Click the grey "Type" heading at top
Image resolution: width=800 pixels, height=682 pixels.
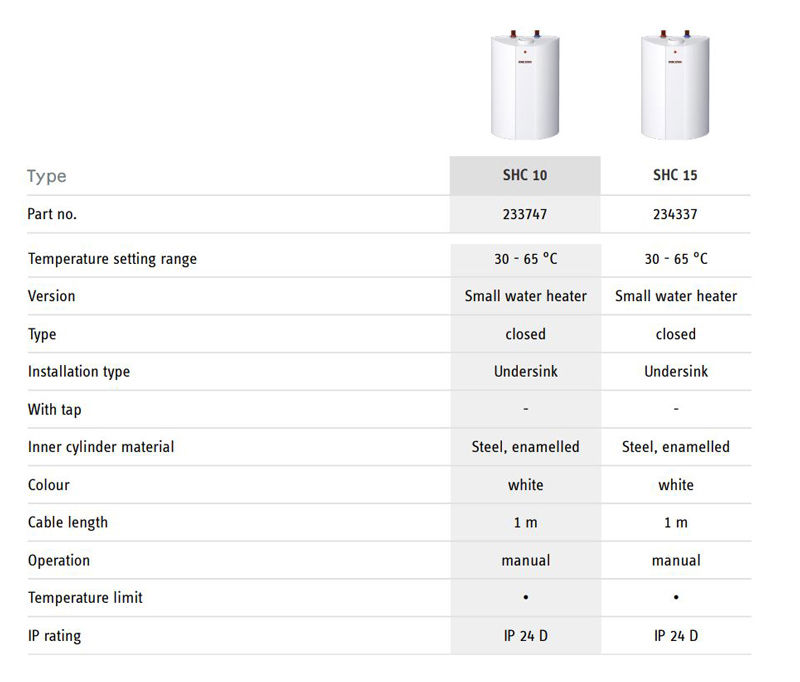click(x=47, y=176)
